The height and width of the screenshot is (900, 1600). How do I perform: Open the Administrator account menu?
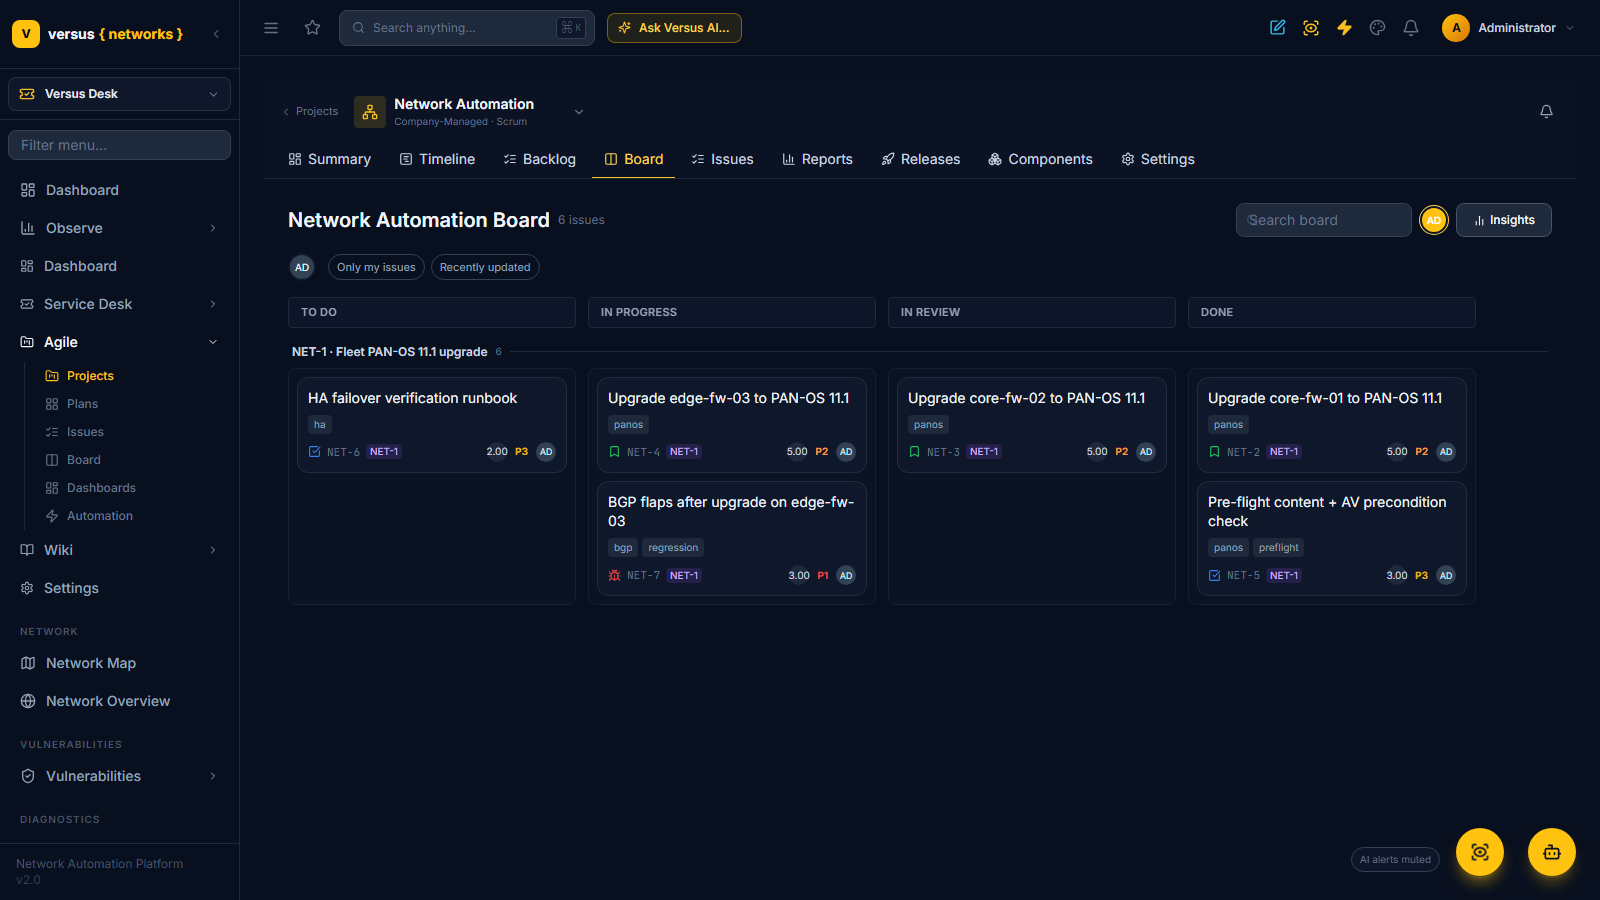(x=1509, y=28)
